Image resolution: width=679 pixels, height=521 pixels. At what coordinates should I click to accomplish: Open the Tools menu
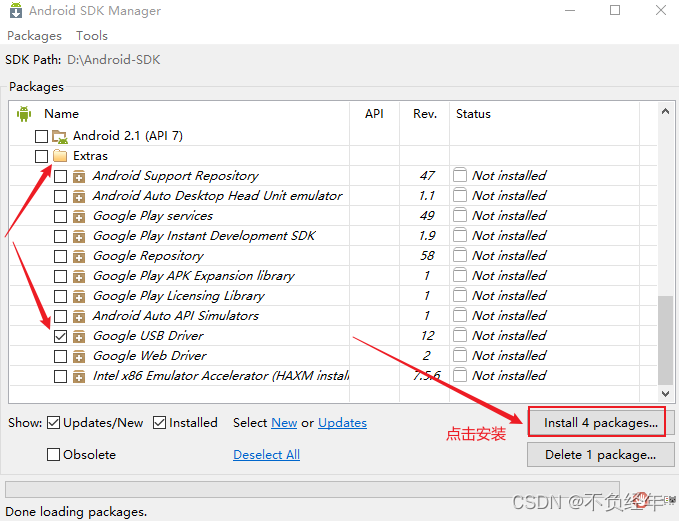click(x=92, y=36)
